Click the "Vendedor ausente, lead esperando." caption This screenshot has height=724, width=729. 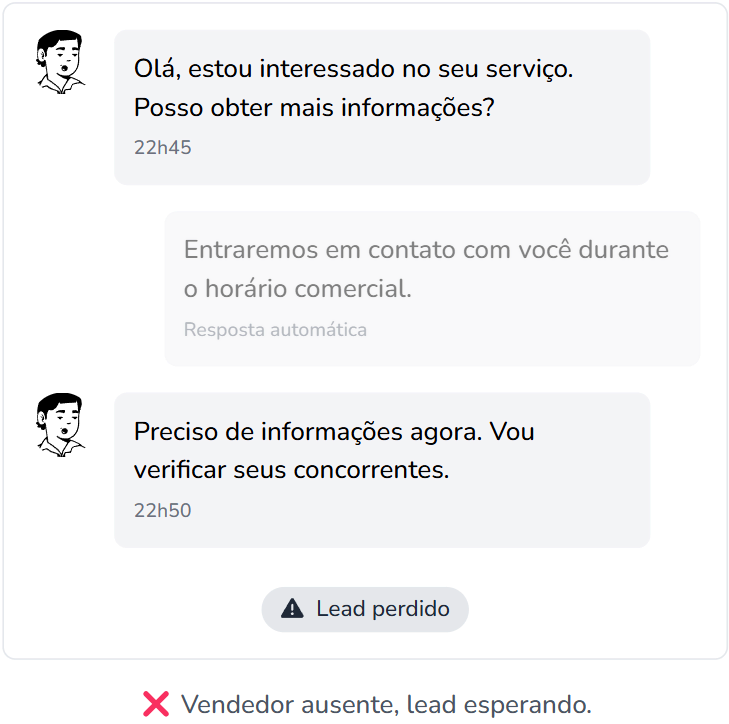(386, 704)
